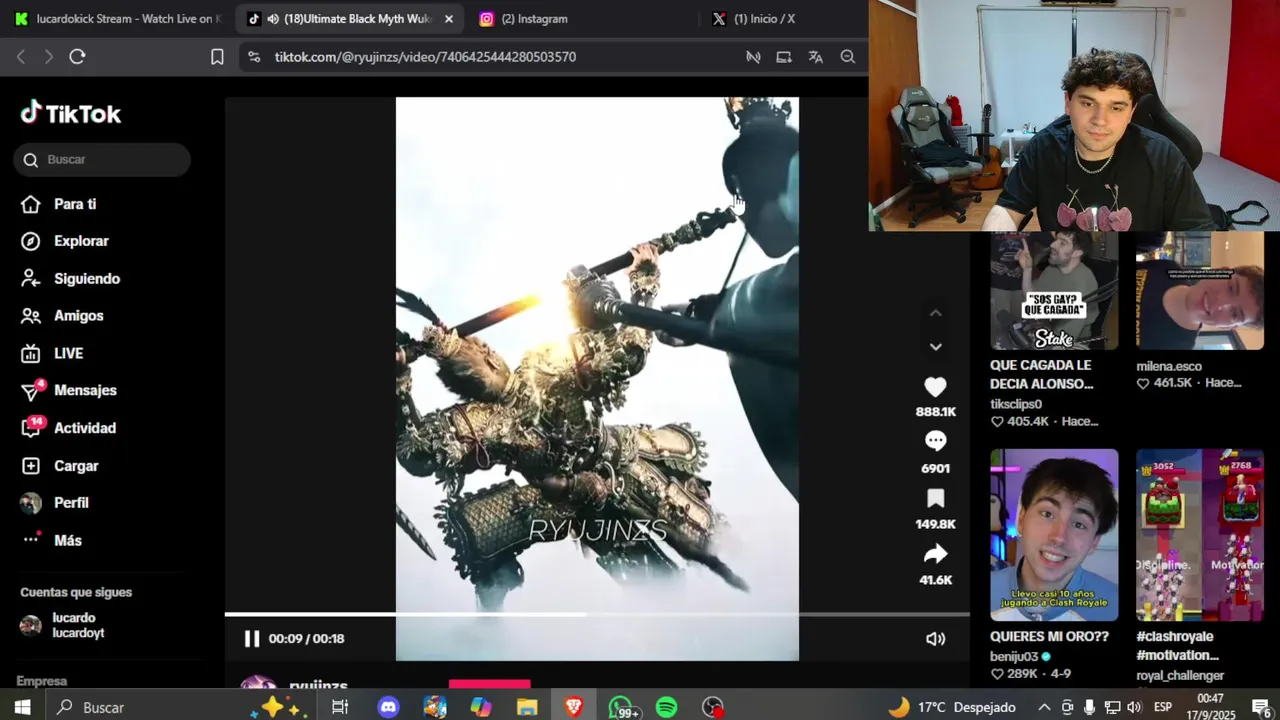Seek on the video progress bar

[597, 614]
